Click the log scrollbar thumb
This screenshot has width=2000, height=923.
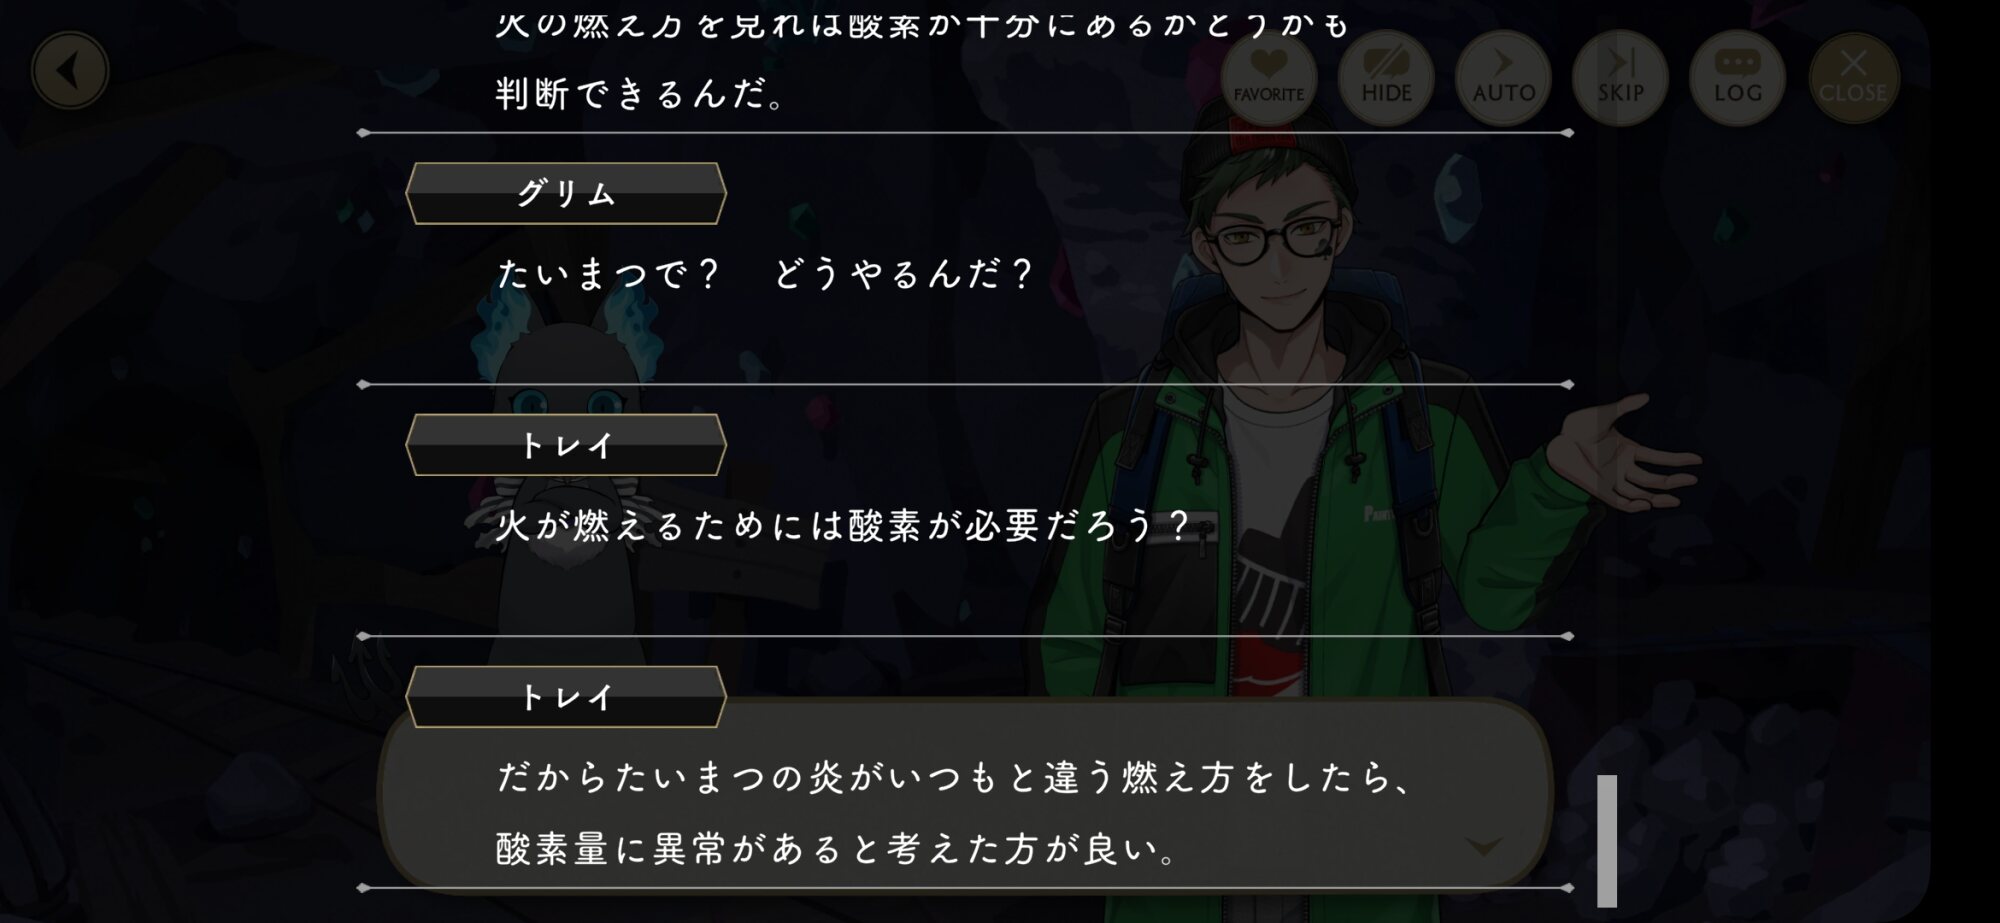click(1607, 840)
